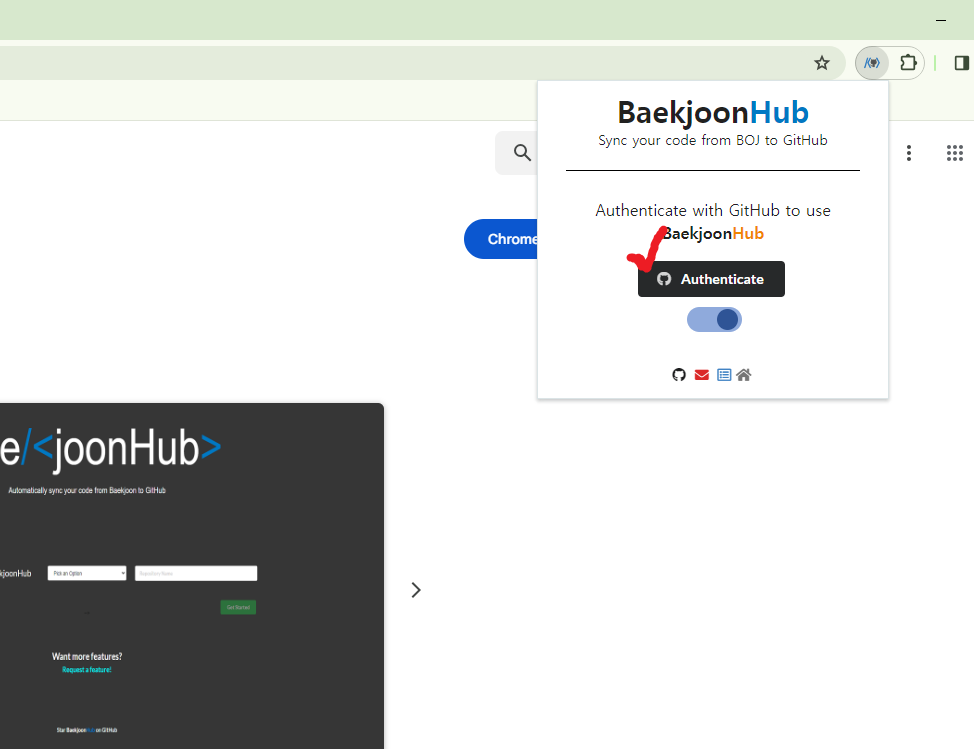Screen dimensions: 974x749
Task: Open GitHub icon in popup footer
Action: click(679, 374)
